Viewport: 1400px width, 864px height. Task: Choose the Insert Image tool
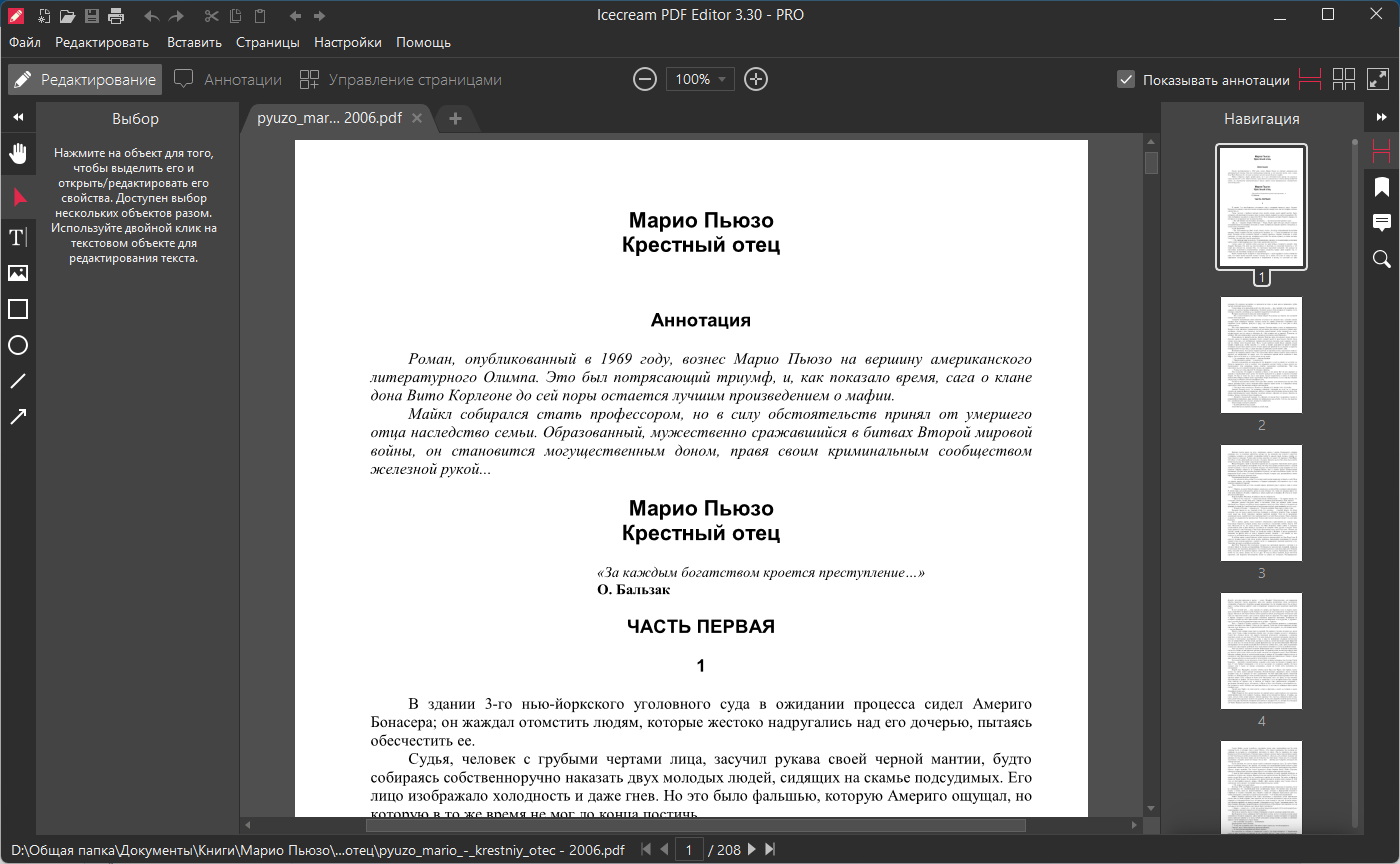point(18,273)
